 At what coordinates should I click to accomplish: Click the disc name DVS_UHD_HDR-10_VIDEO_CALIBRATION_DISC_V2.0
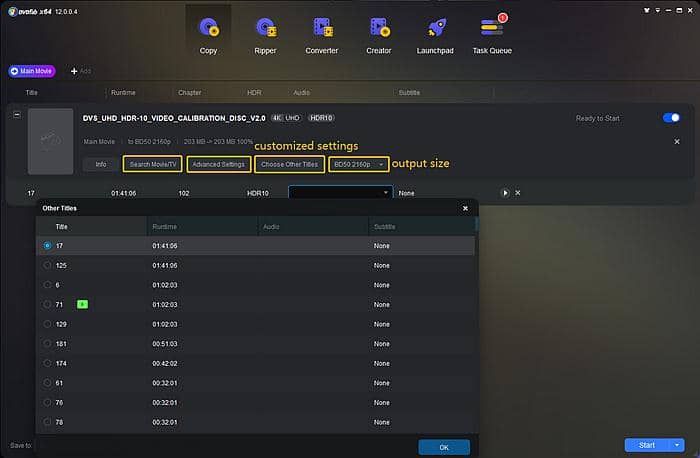(x=174, y=118)
